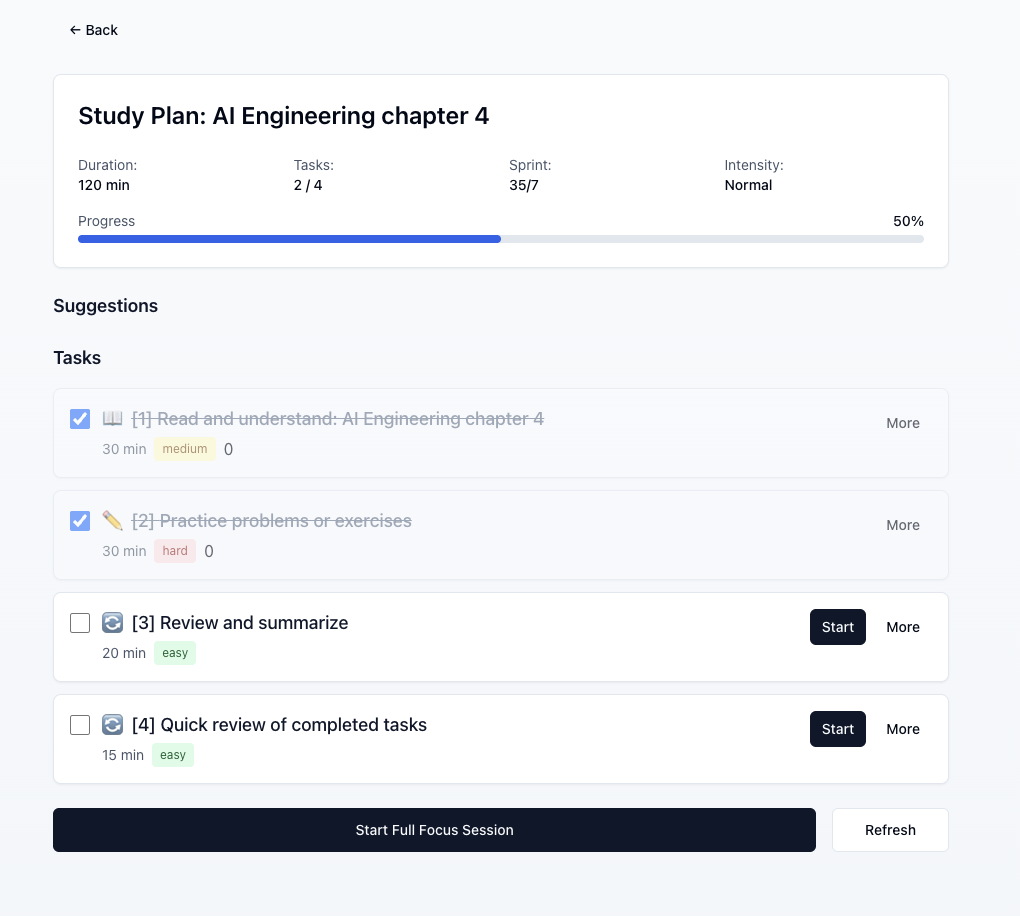The image size is (1020, 916).
Task: Mark Quick review of completed tasks done
Action: [x=80, y=725]
